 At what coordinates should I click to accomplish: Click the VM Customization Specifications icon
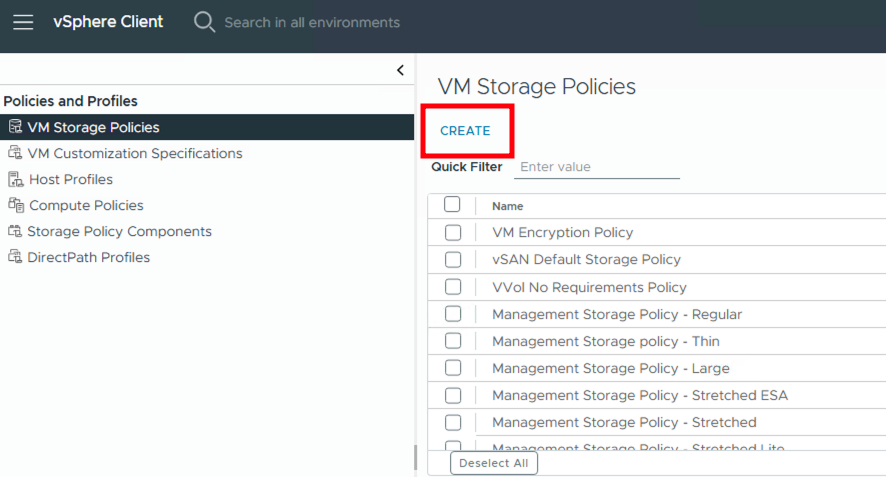click(15, 153)
